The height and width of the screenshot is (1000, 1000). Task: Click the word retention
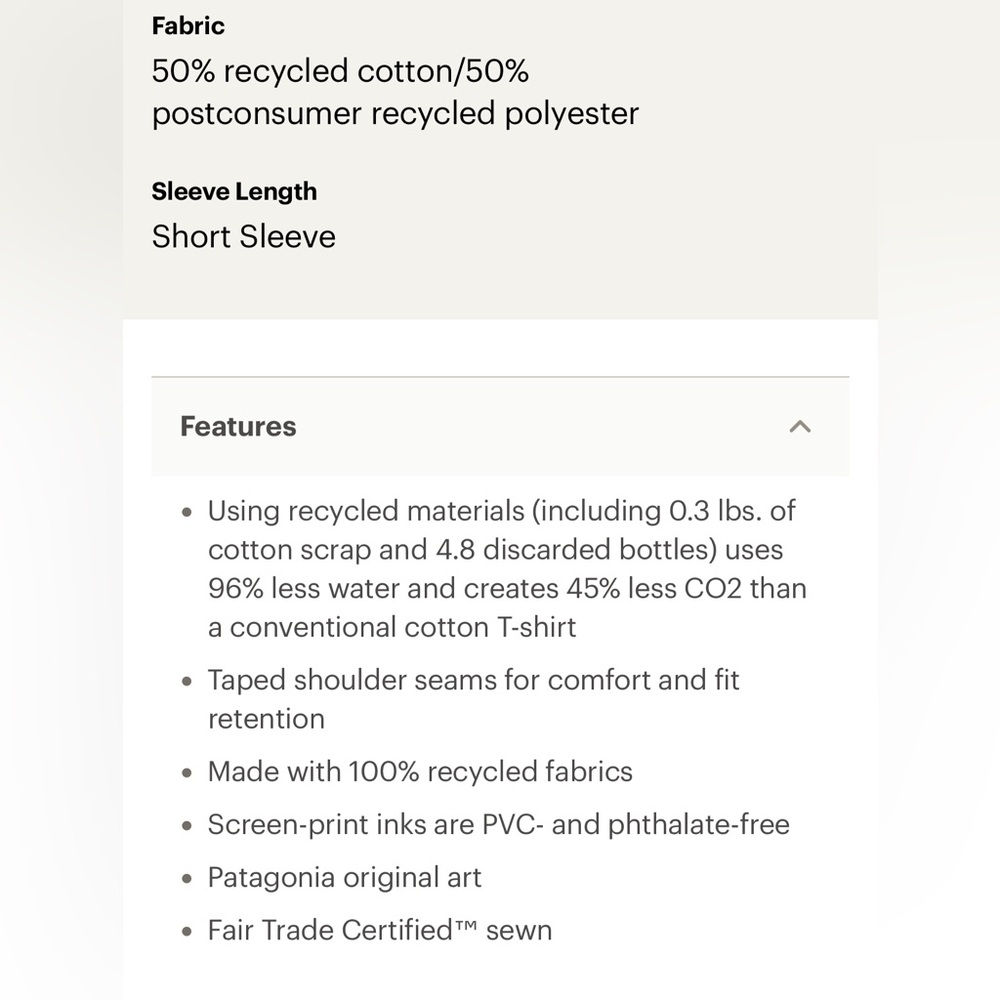pyautogui.click(x=267, y=719)
